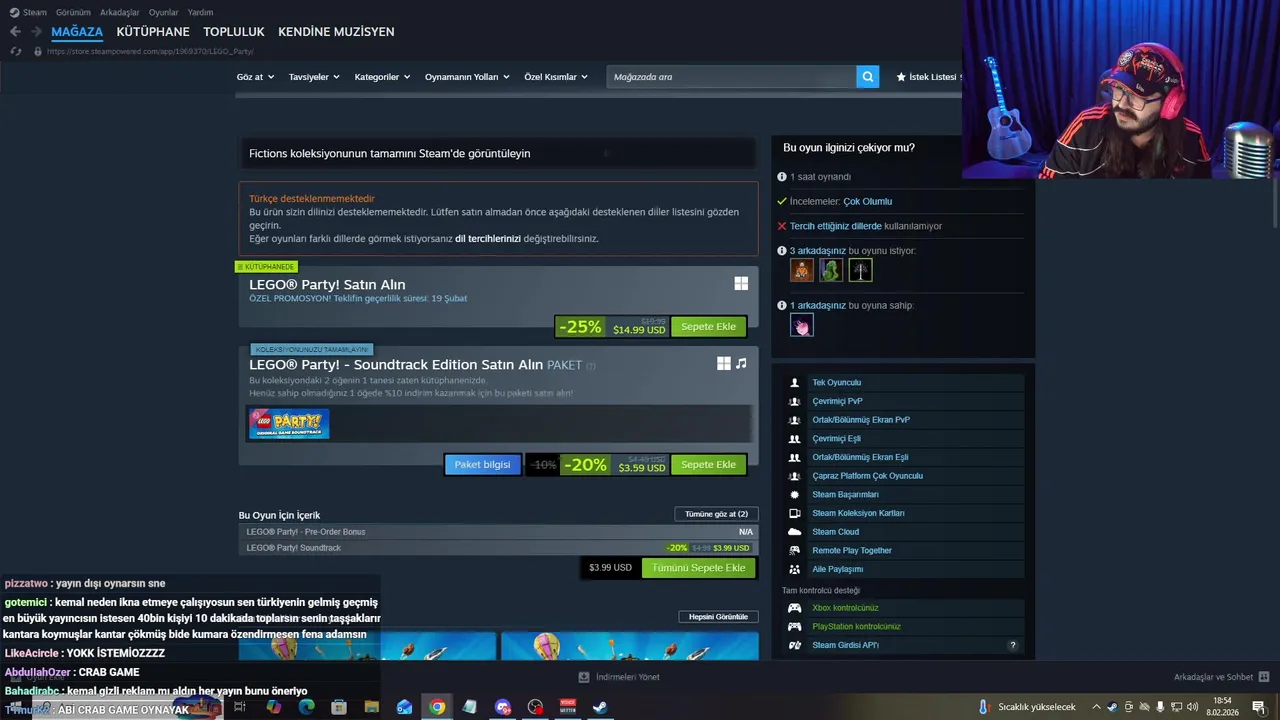Open the KENDINE MUZISYEN profile tab

point(336,32)
